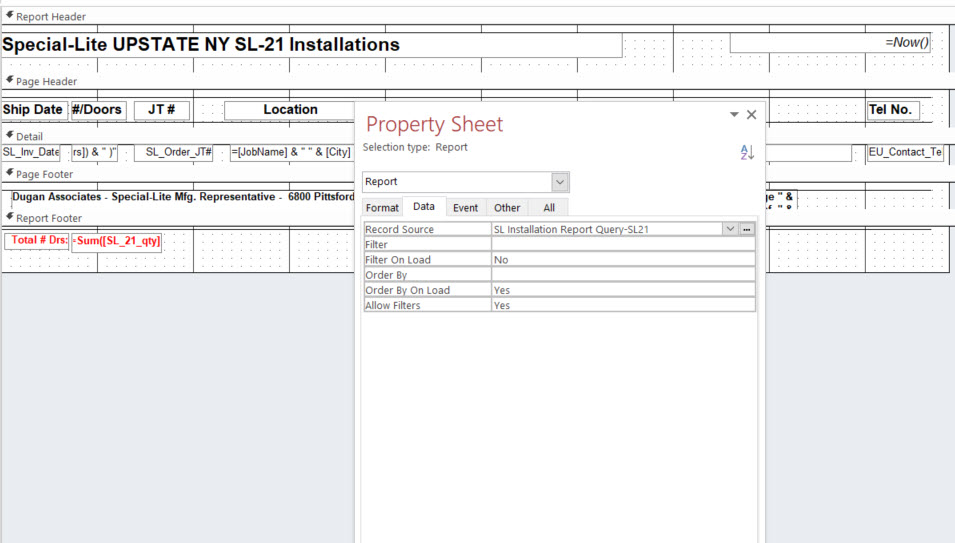This screenshot has height=543, width=955.
Task: Select the Report Footer section bar
Action: (x=478, y=218)
